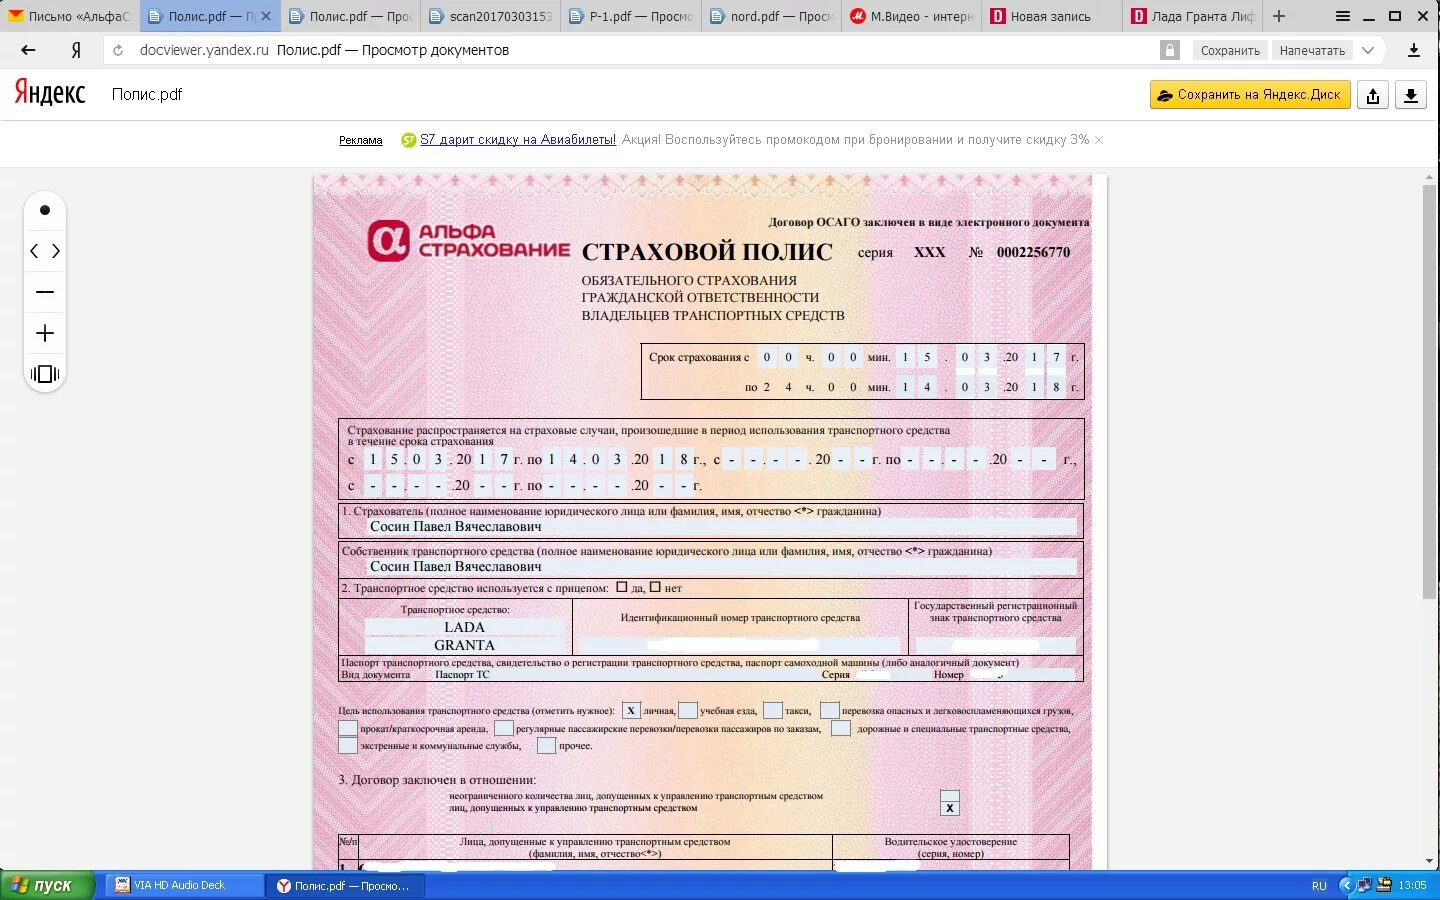Click the S7 ad icon
The image size is (1440, 900).
pos(408,140)
